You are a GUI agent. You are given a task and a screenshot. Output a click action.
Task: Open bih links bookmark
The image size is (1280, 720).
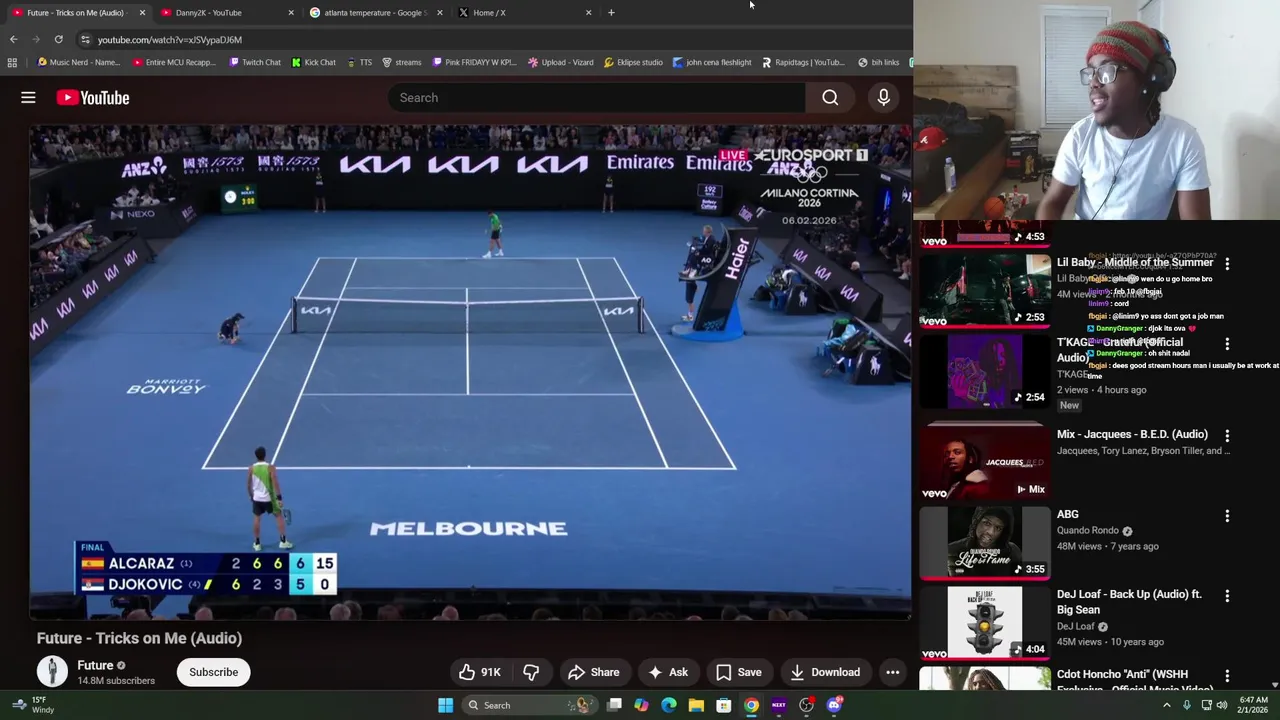(x=878, y=62)
